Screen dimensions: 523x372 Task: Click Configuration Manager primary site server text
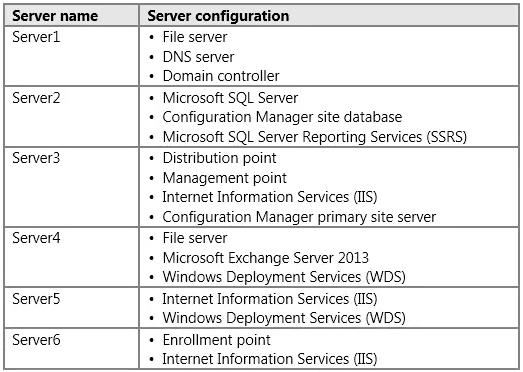[x=299, y=217]
